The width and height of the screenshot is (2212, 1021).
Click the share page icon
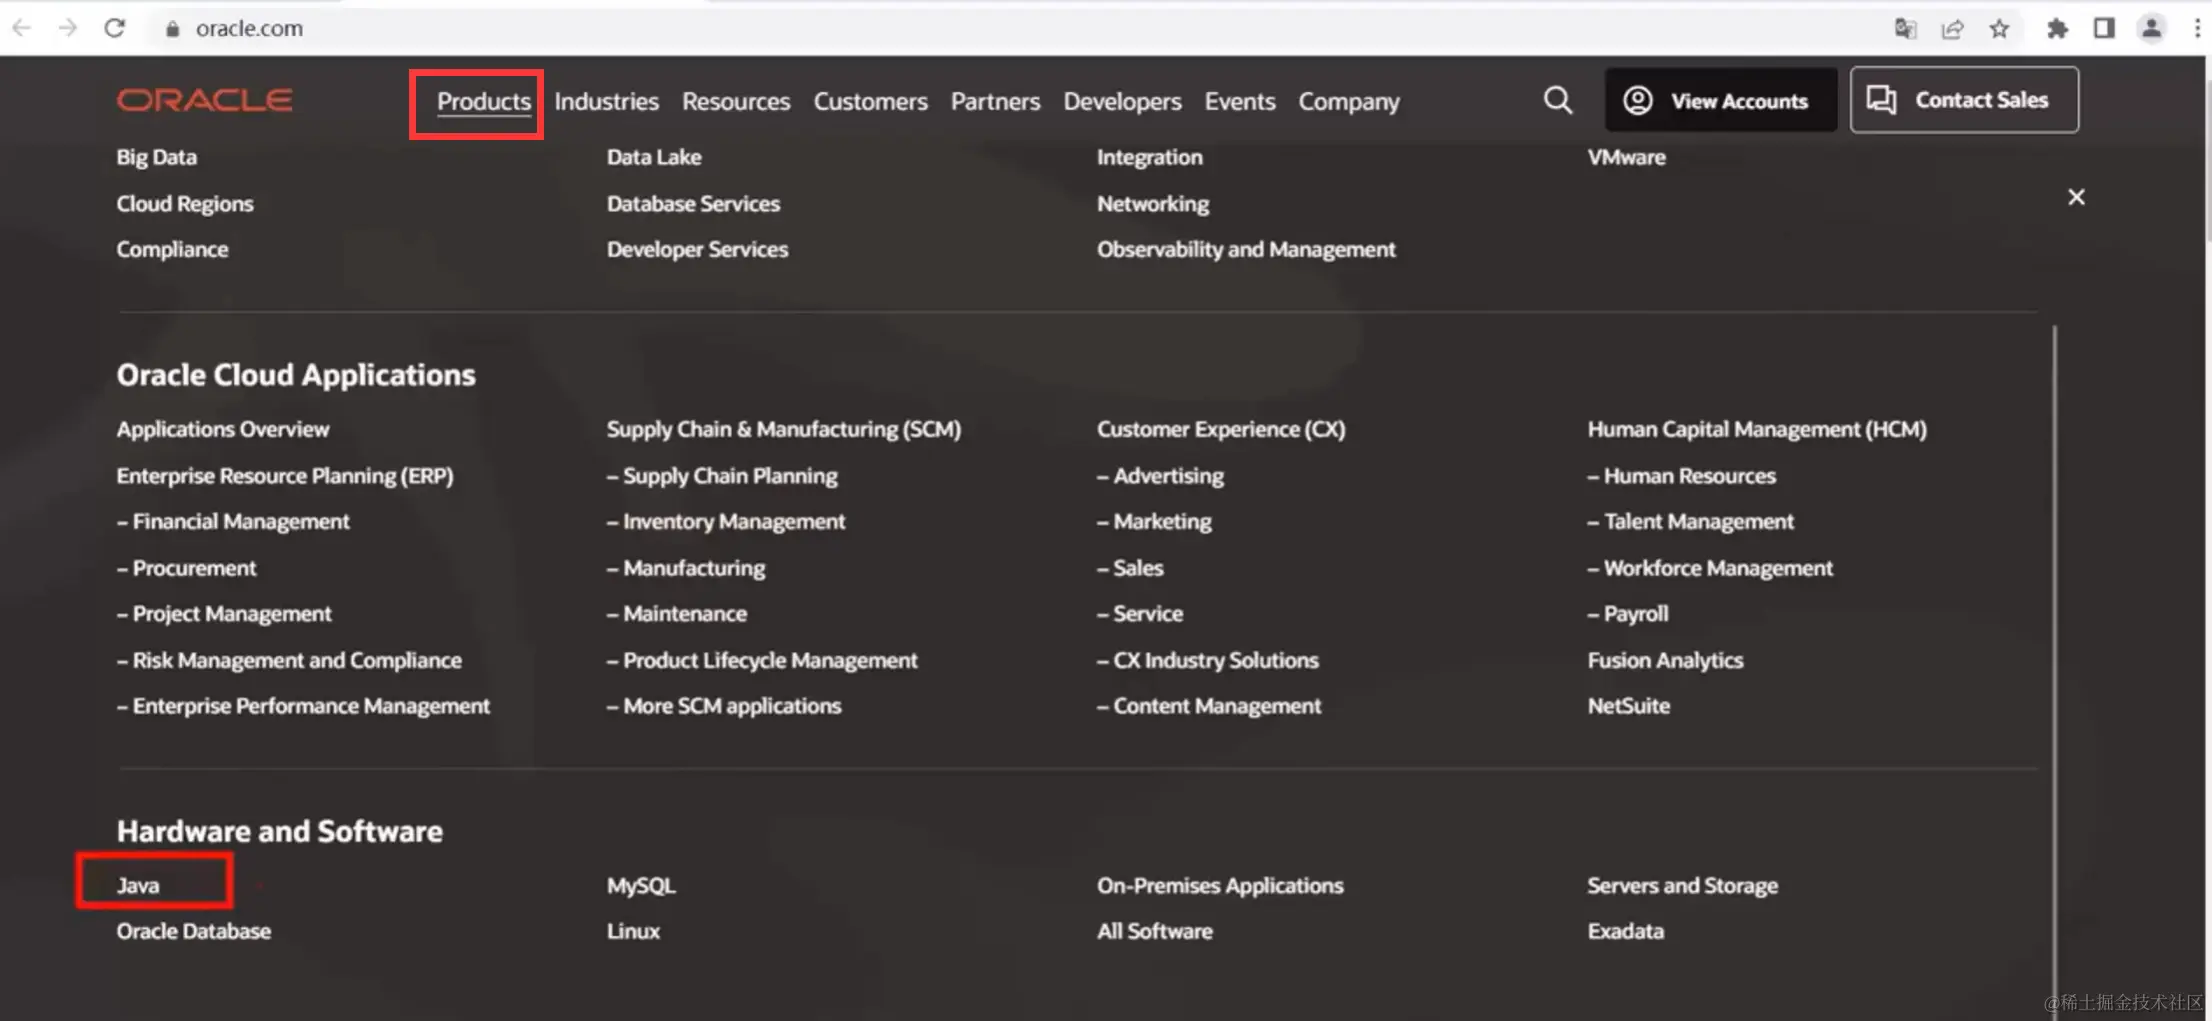(x=1952, y=29)
